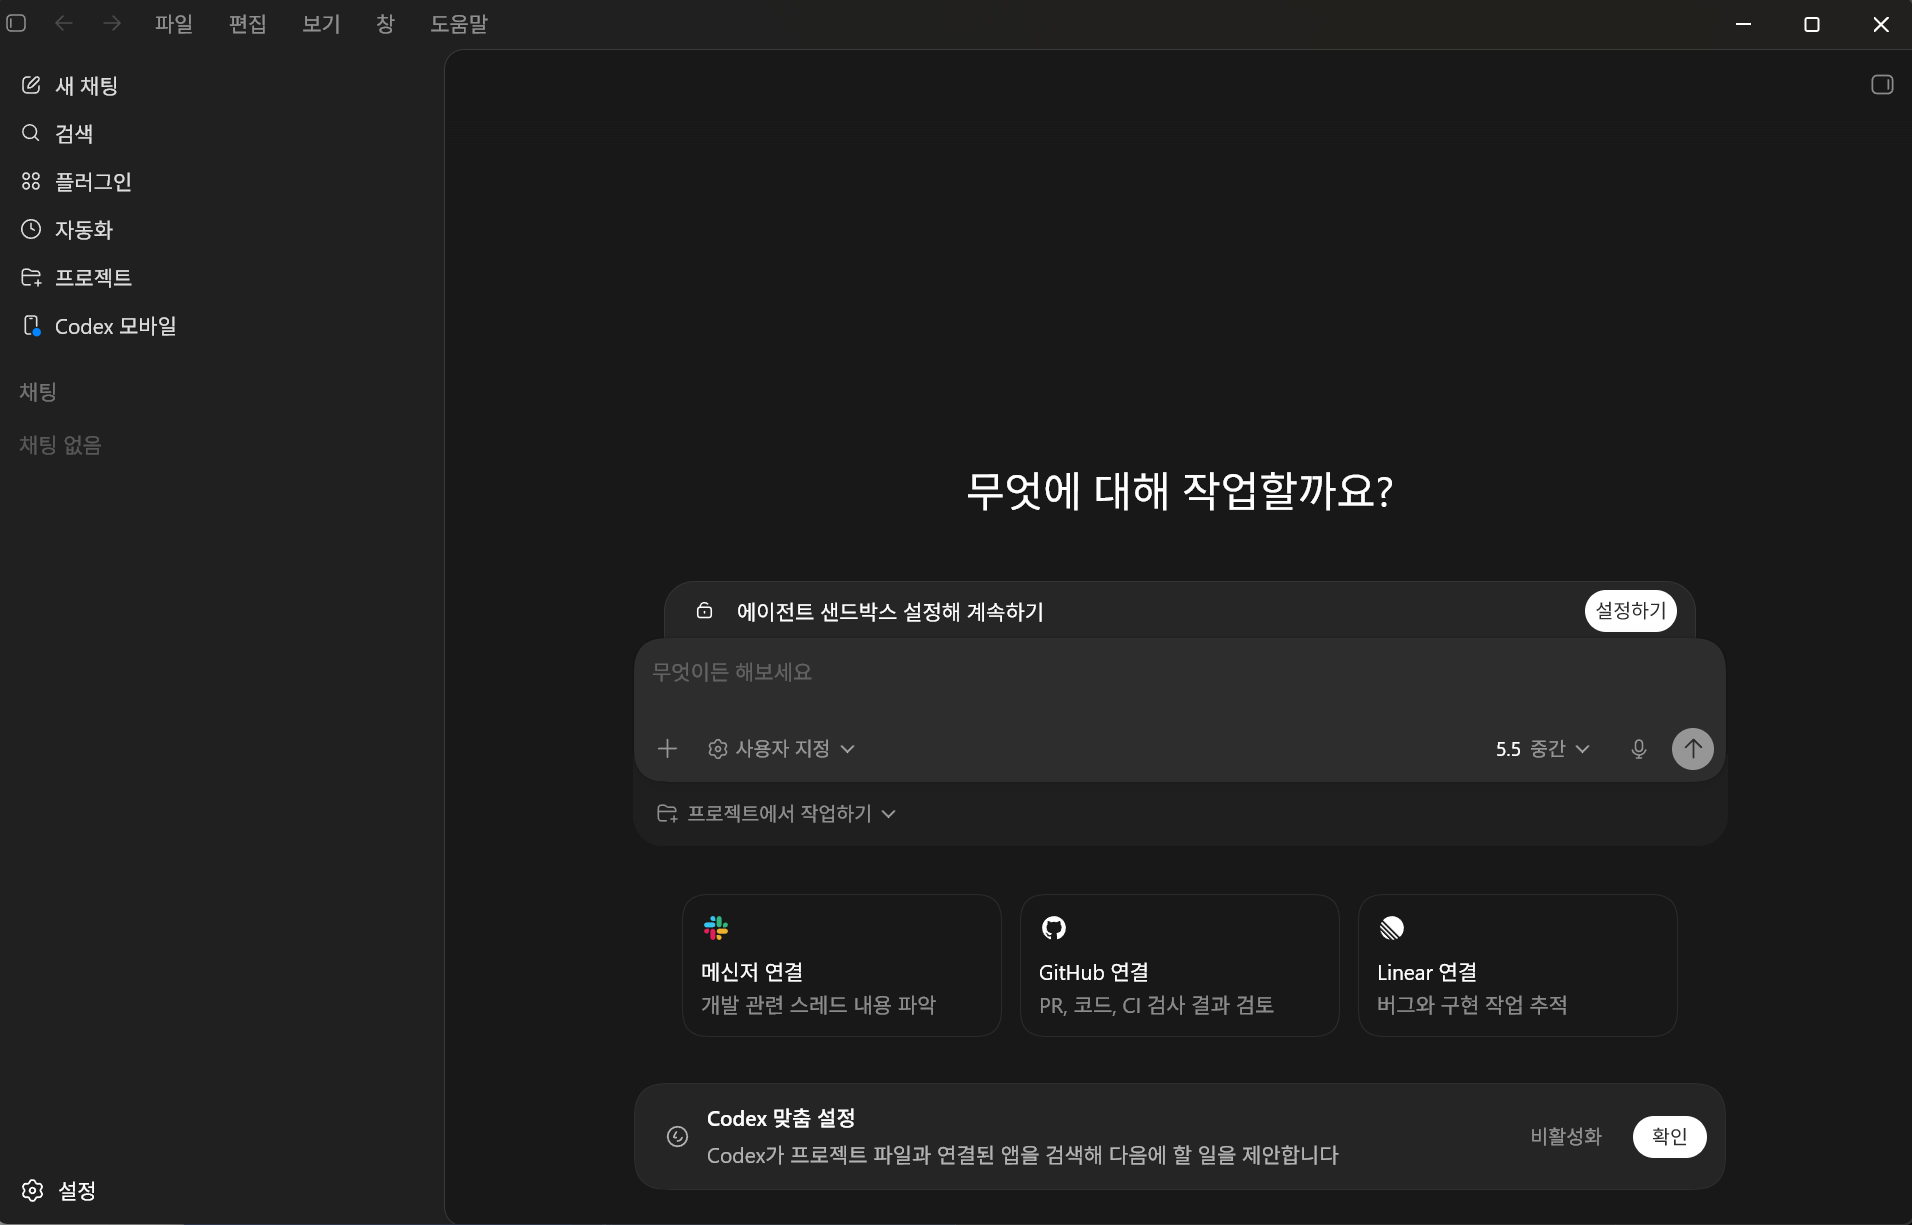Open 자동화 in the sidebar
The image size is (1912, 1225).
click(x=222, y=230)
